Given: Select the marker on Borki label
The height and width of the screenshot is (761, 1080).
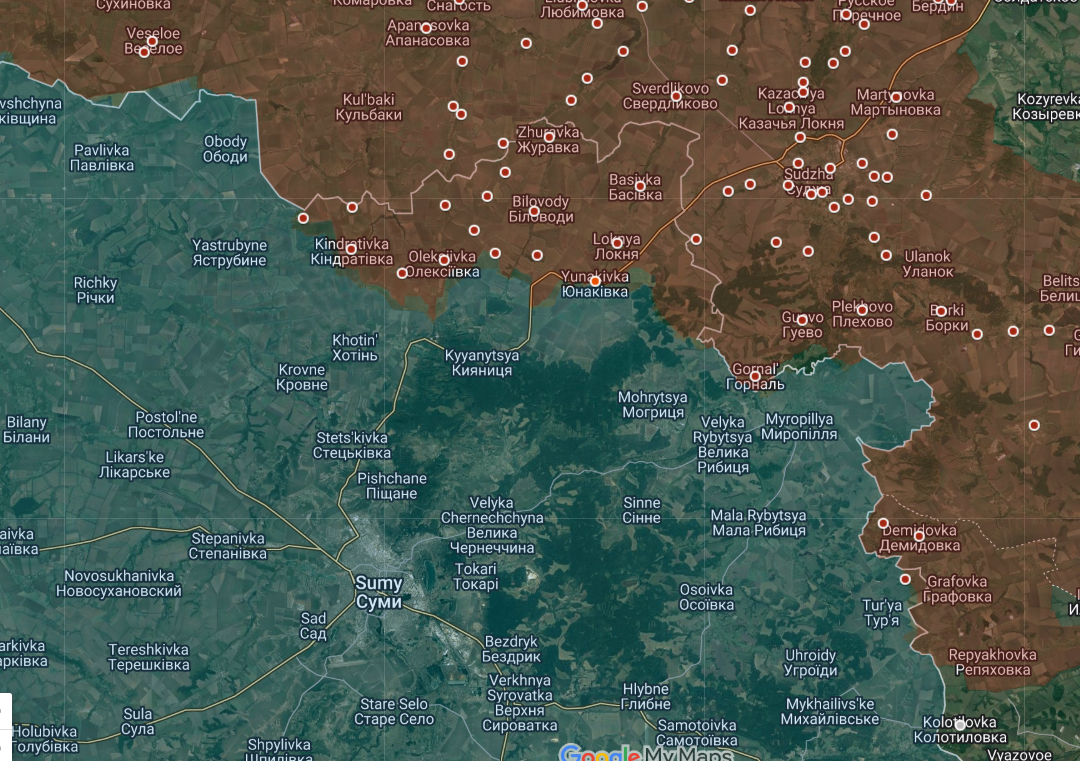Looking at the screenshot, I should tap(941, 311).
